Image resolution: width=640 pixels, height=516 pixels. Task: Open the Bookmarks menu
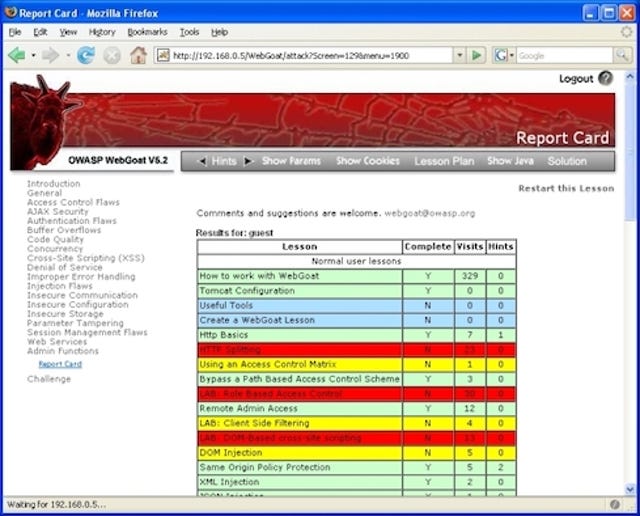click(147, 32)
